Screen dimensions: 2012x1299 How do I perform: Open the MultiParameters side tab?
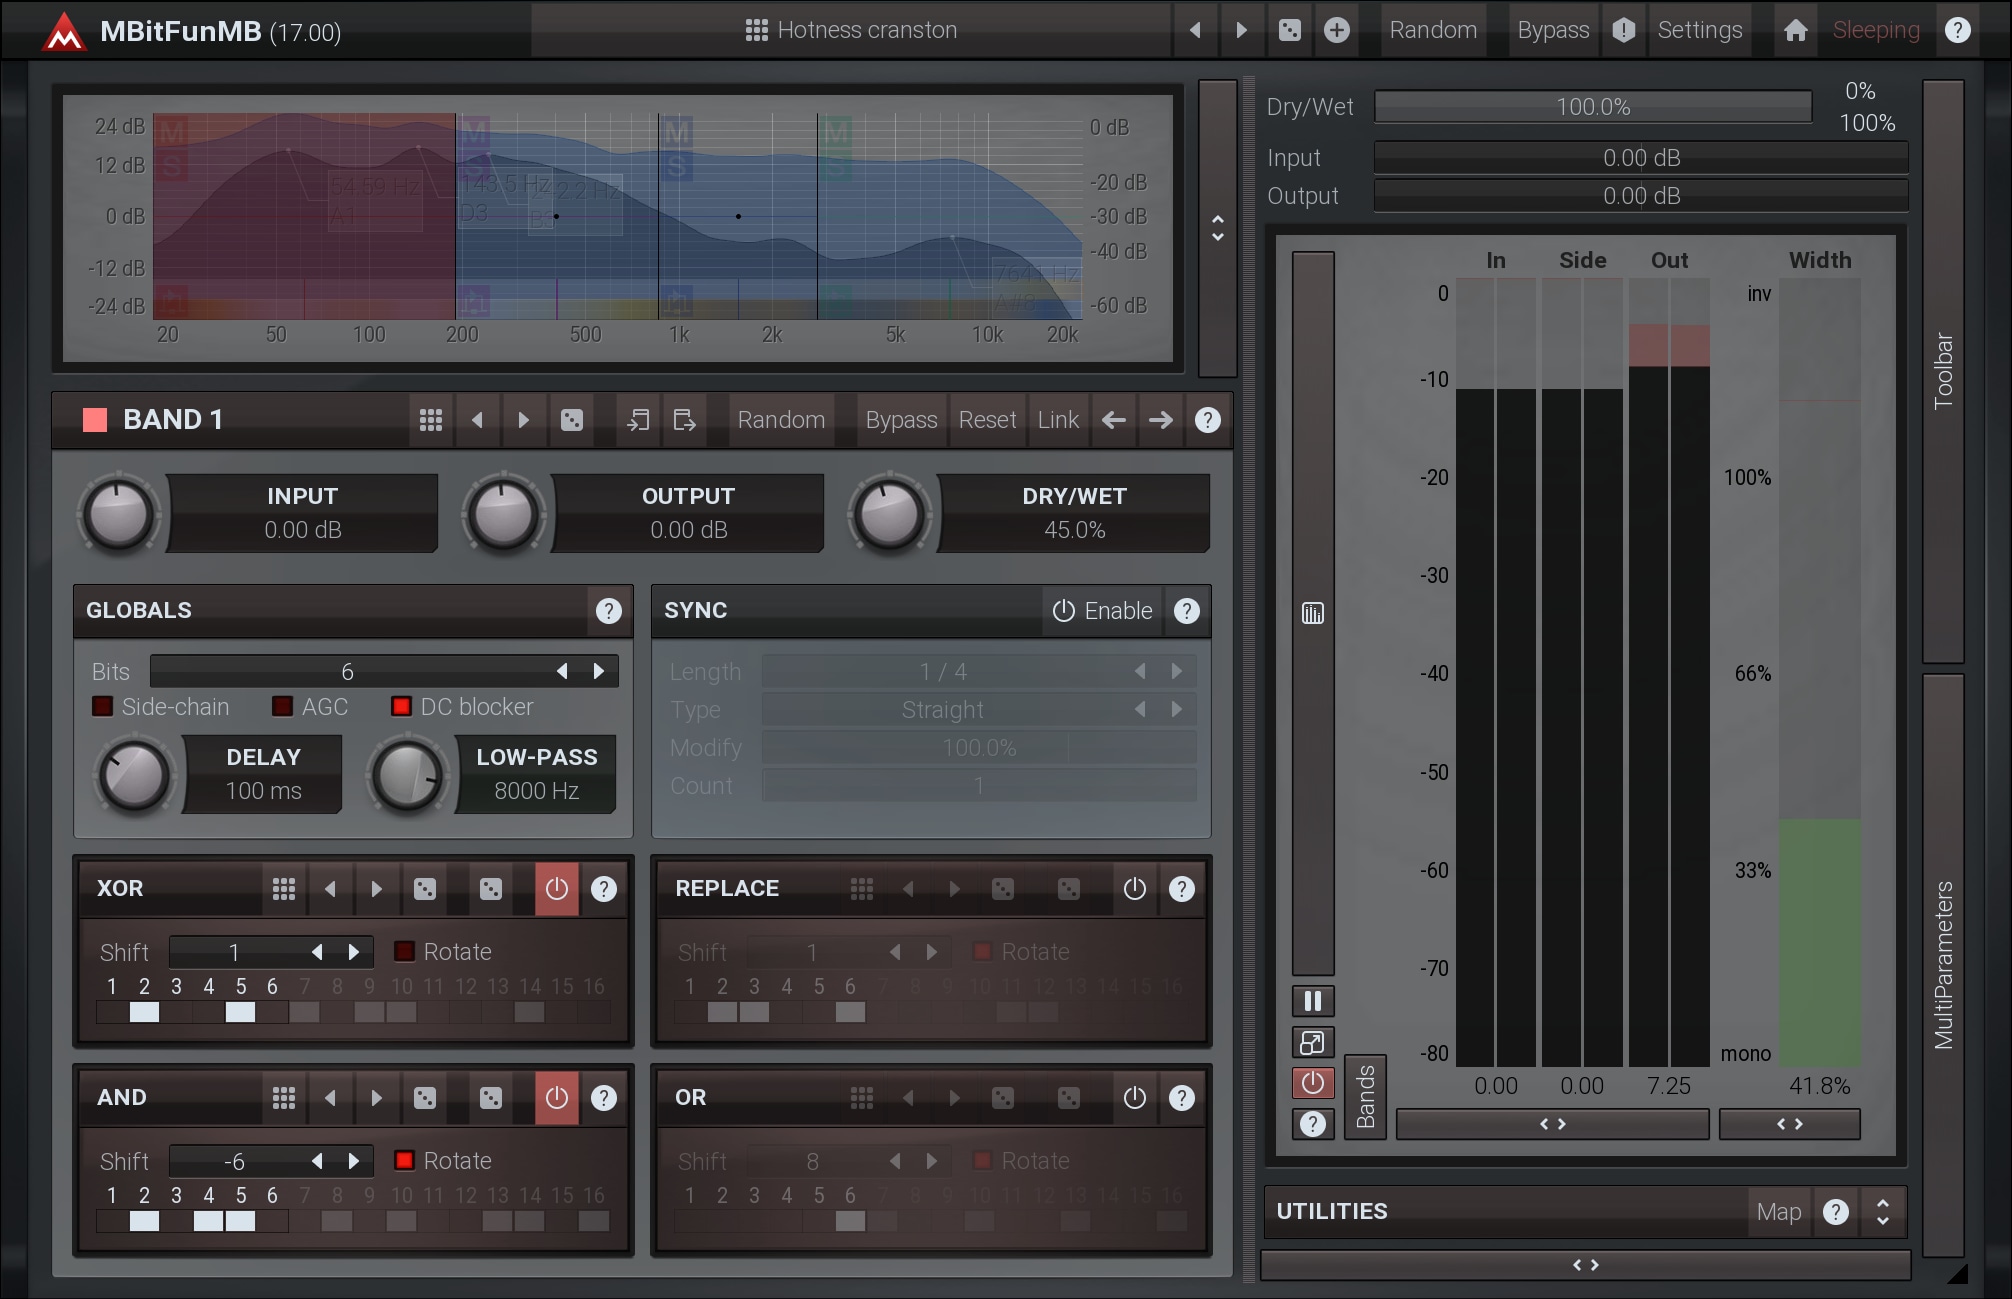(x=1942, y=964)
